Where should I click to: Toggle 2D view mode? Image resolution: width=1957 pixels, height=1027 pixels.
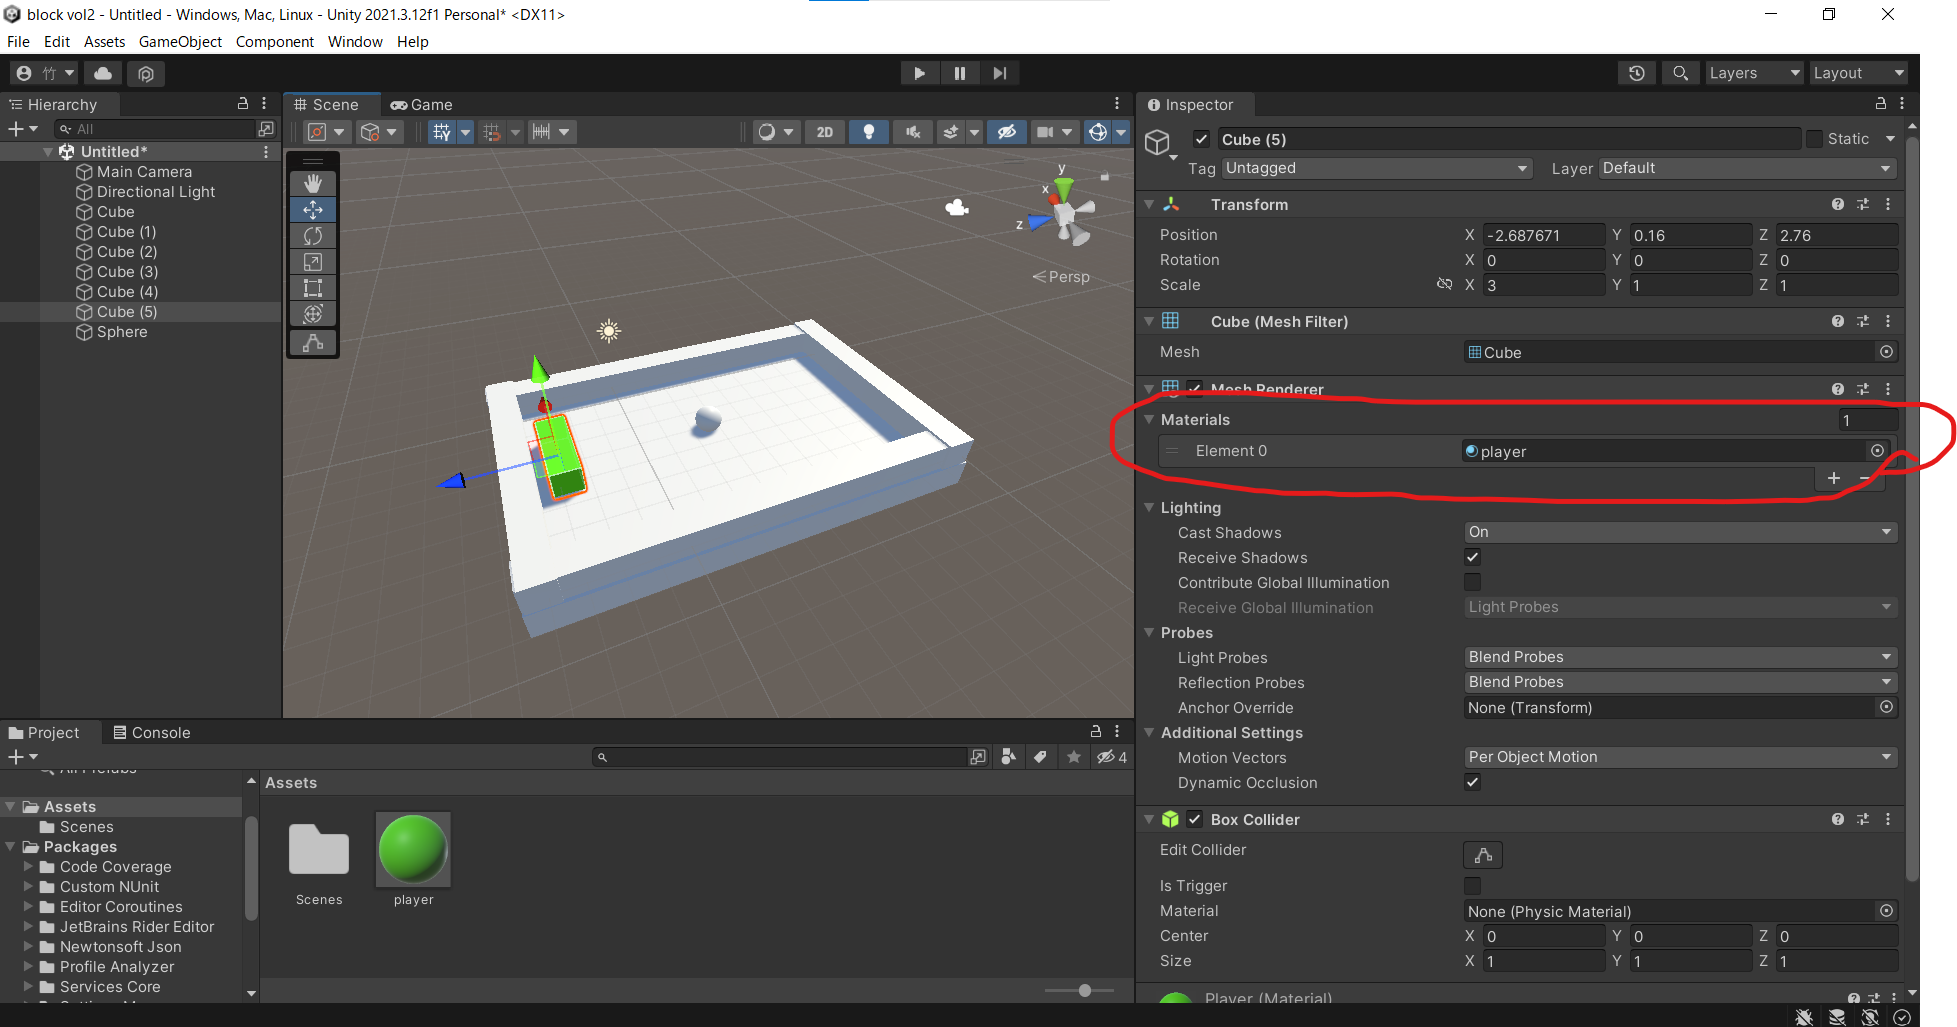[825, 132]
